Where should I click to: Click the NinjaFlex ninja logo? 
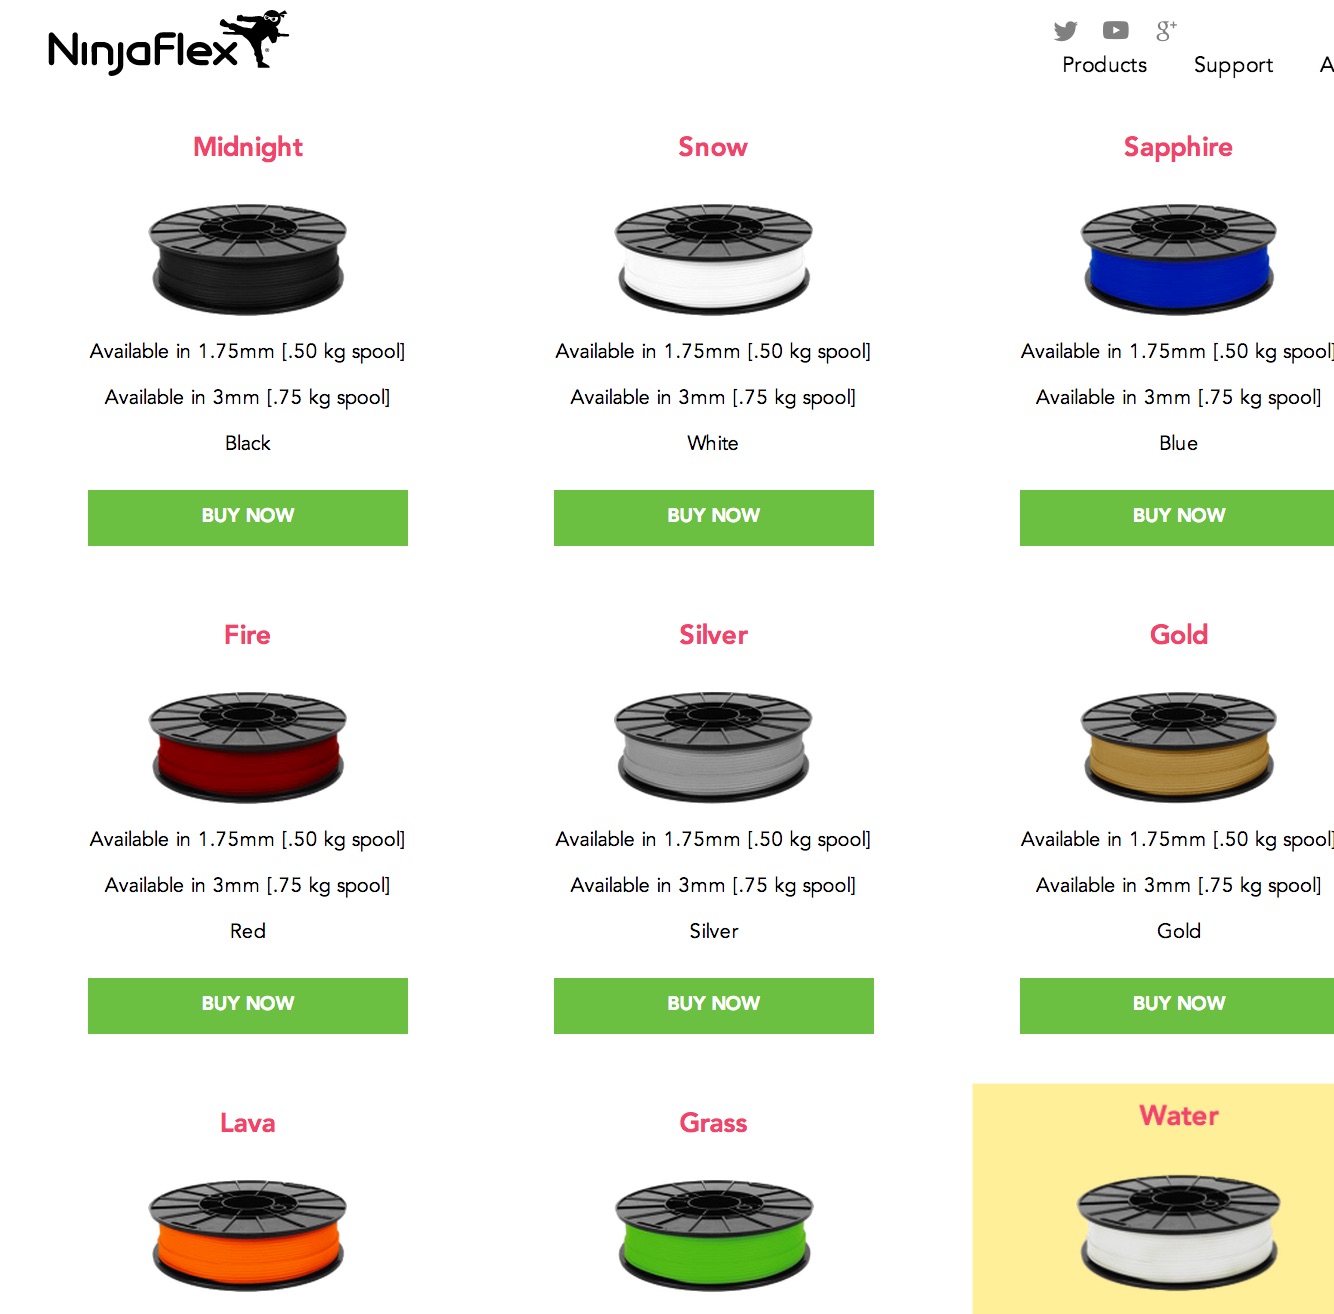[x=168, y=43]
